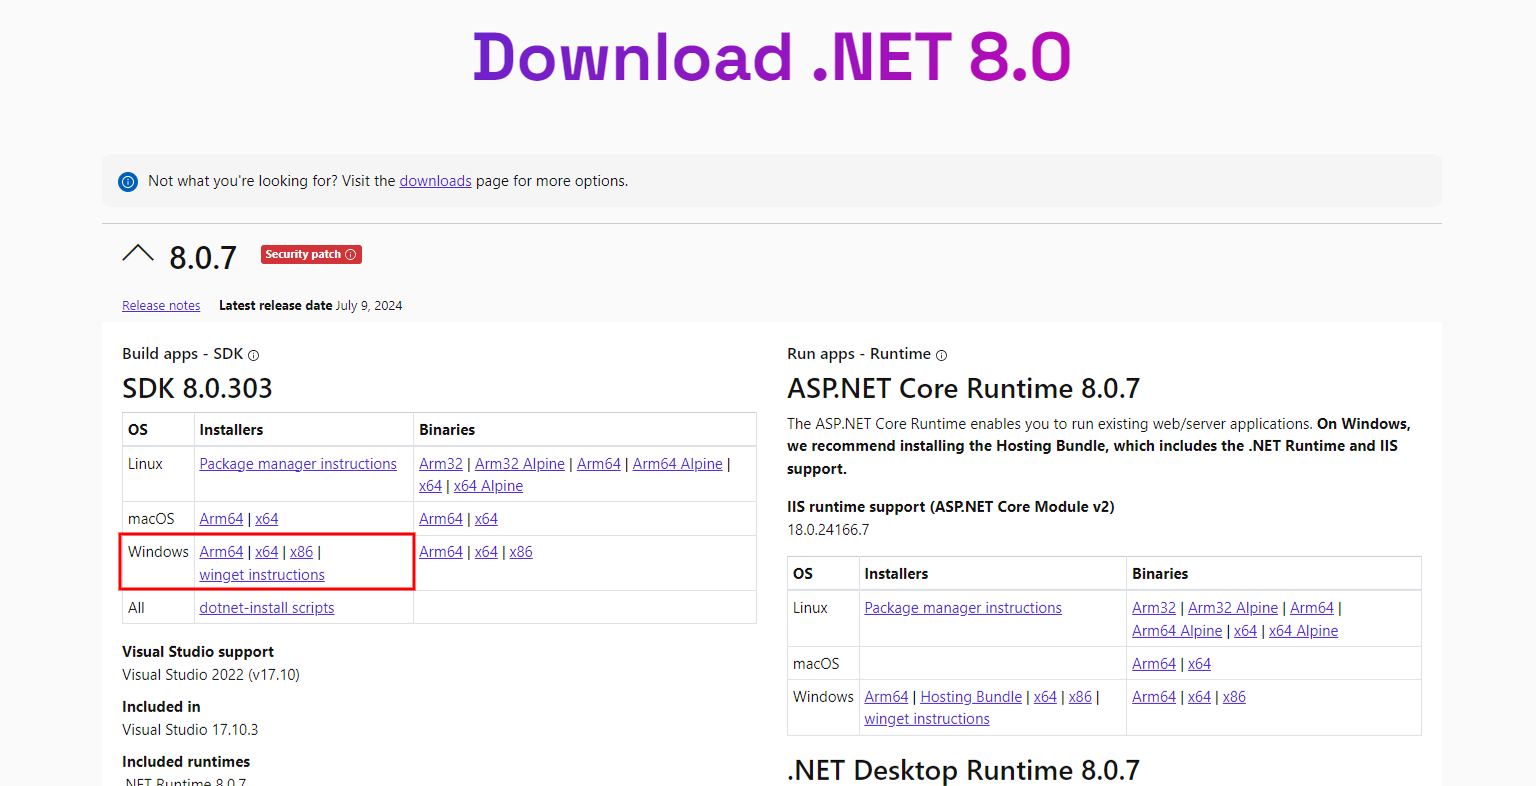
Task: Download SDK Windows x64 installer
Action: click(x=267, y=552)
